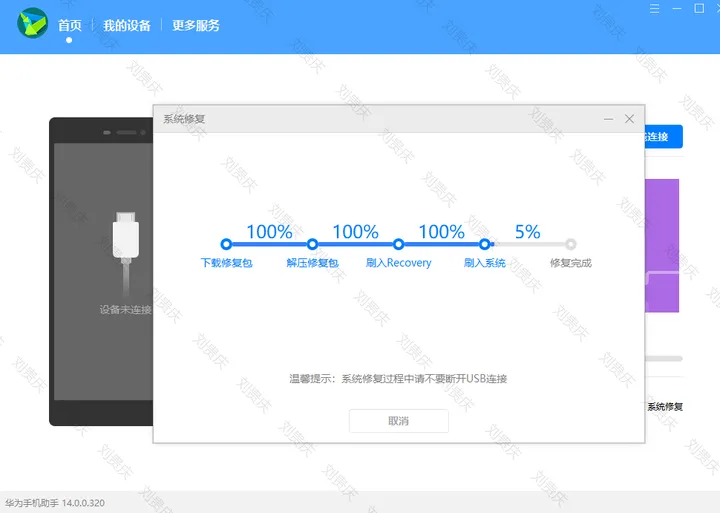720x513 pixels.
Task: Click the 温馨提示 USB warning text
Action: coord(398,379)
